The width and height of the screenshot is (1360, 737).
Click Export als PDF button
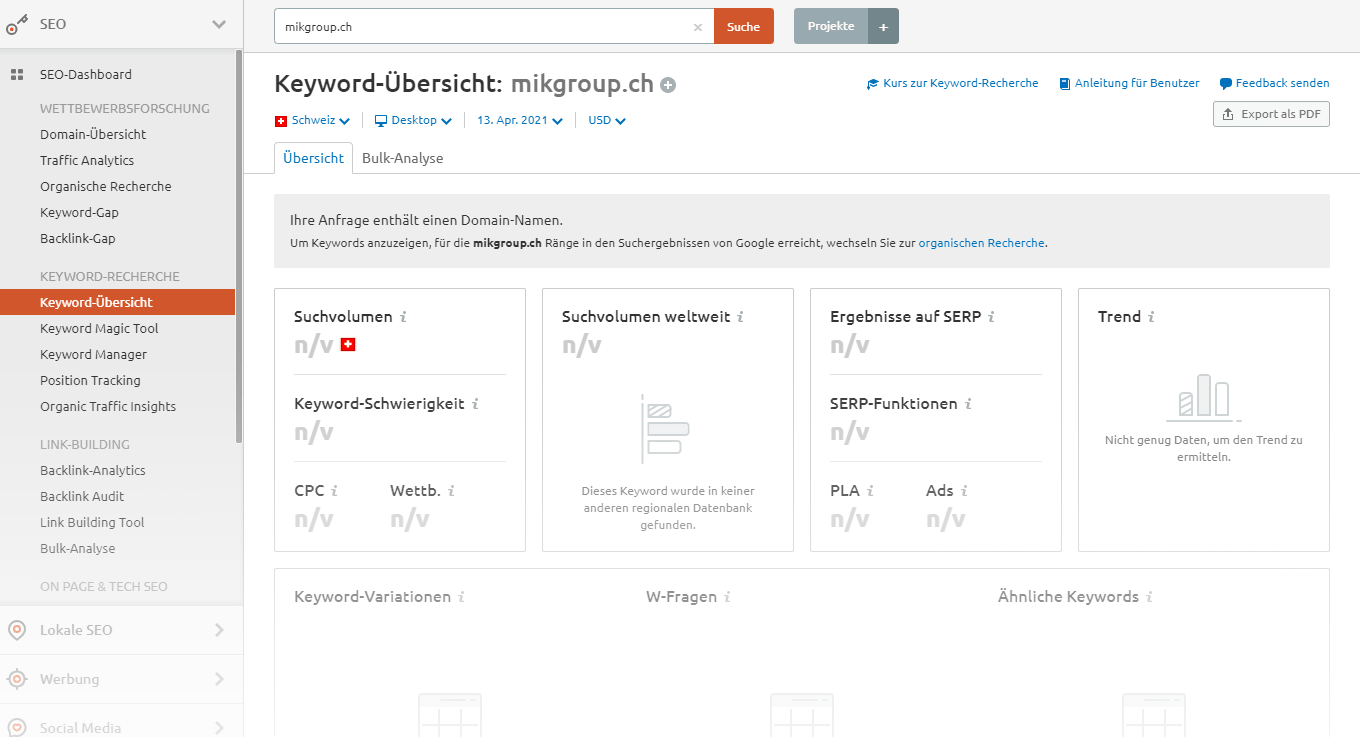tap(1271, 114)
